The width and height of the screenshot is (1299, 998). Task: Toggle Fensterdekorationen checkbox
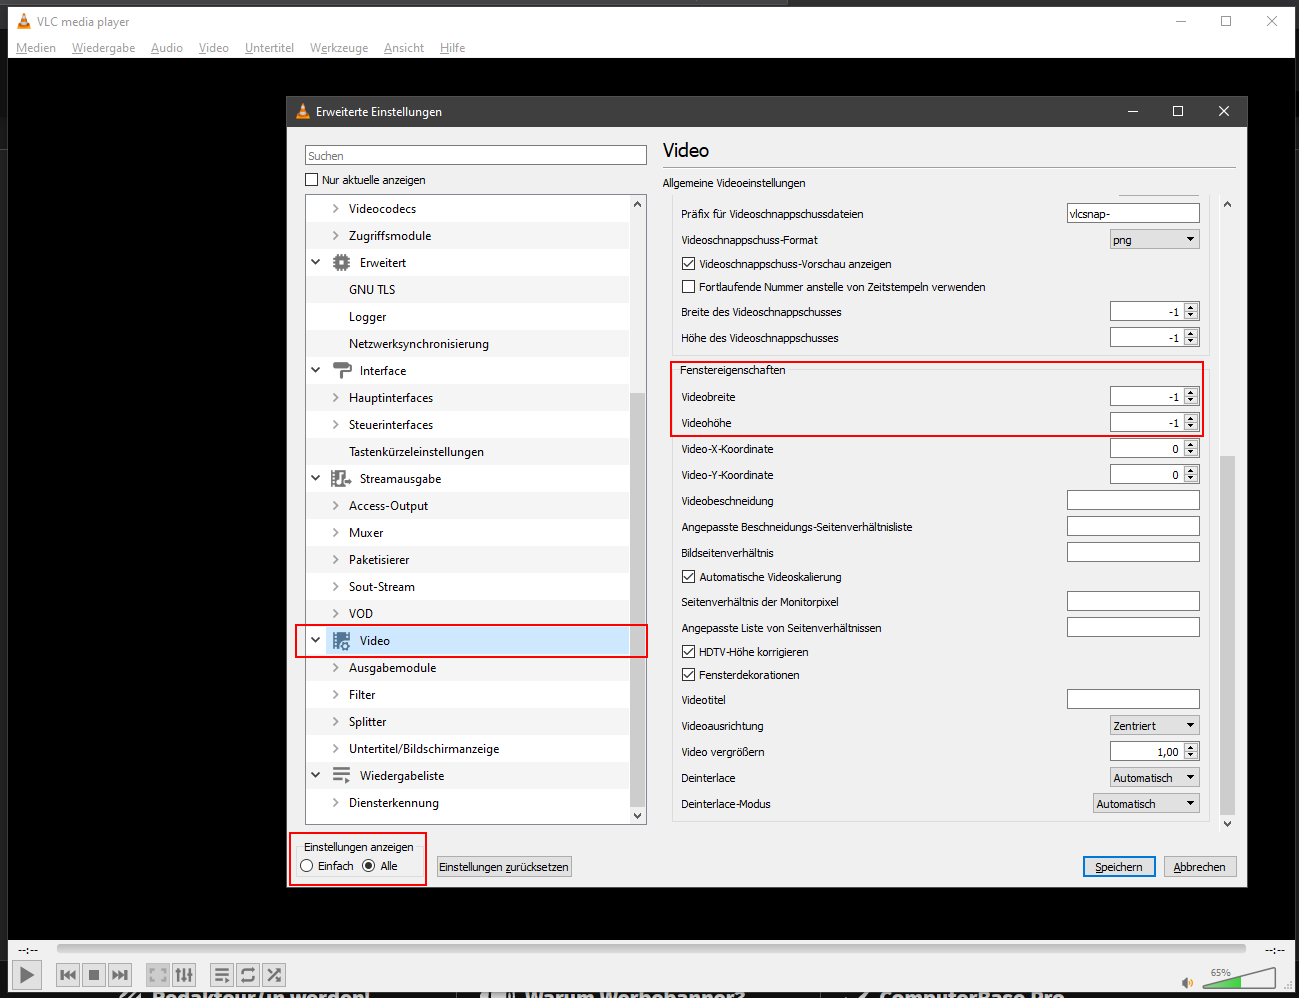coord(688,675)
